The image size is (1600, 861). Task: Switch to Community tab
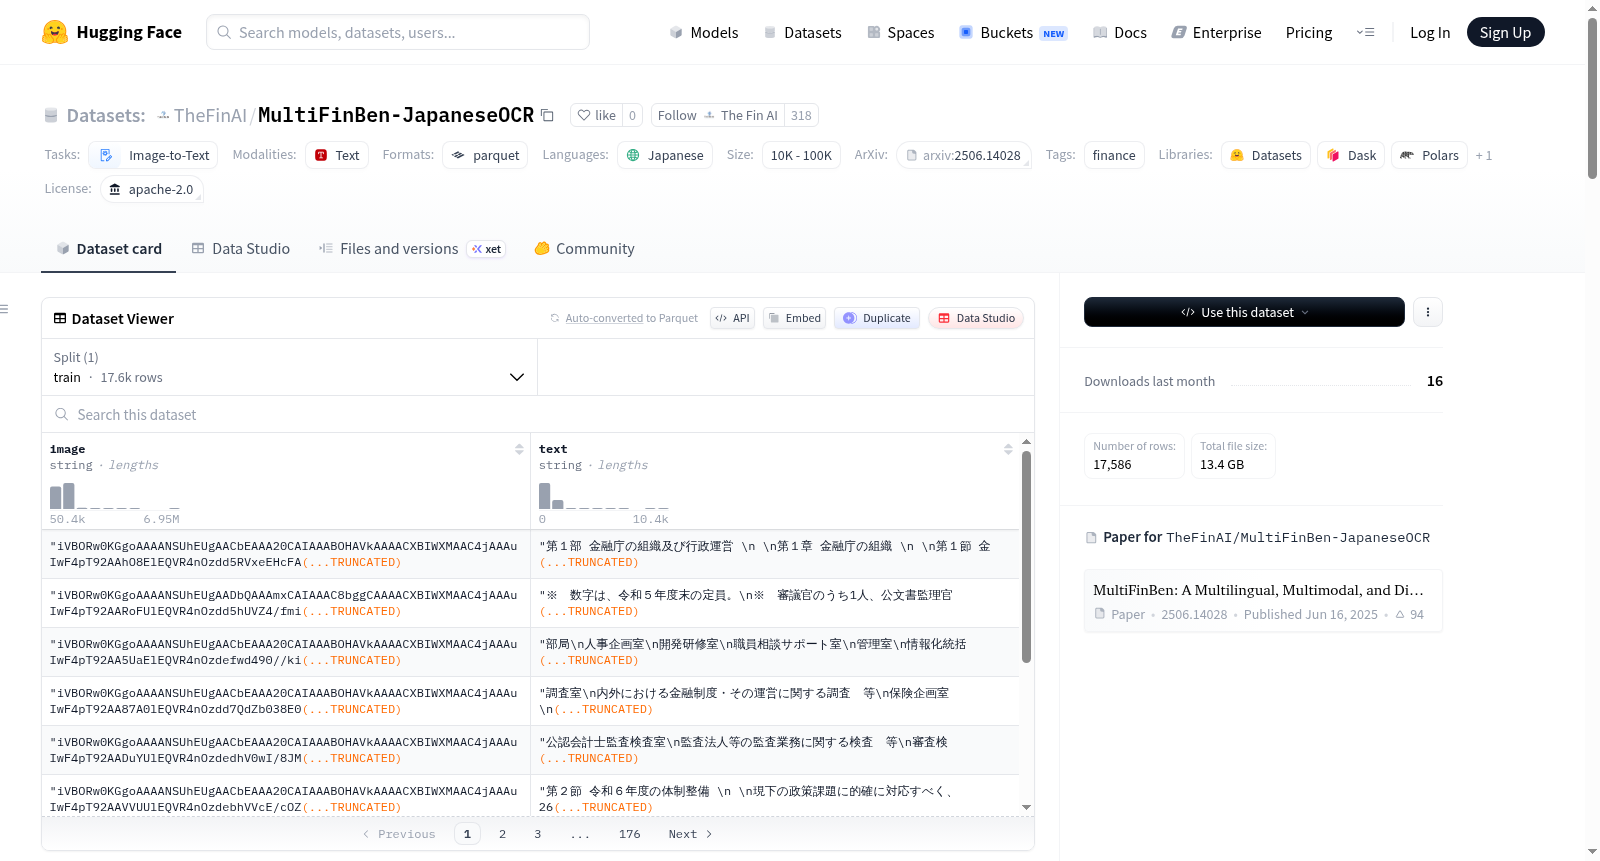584,249
